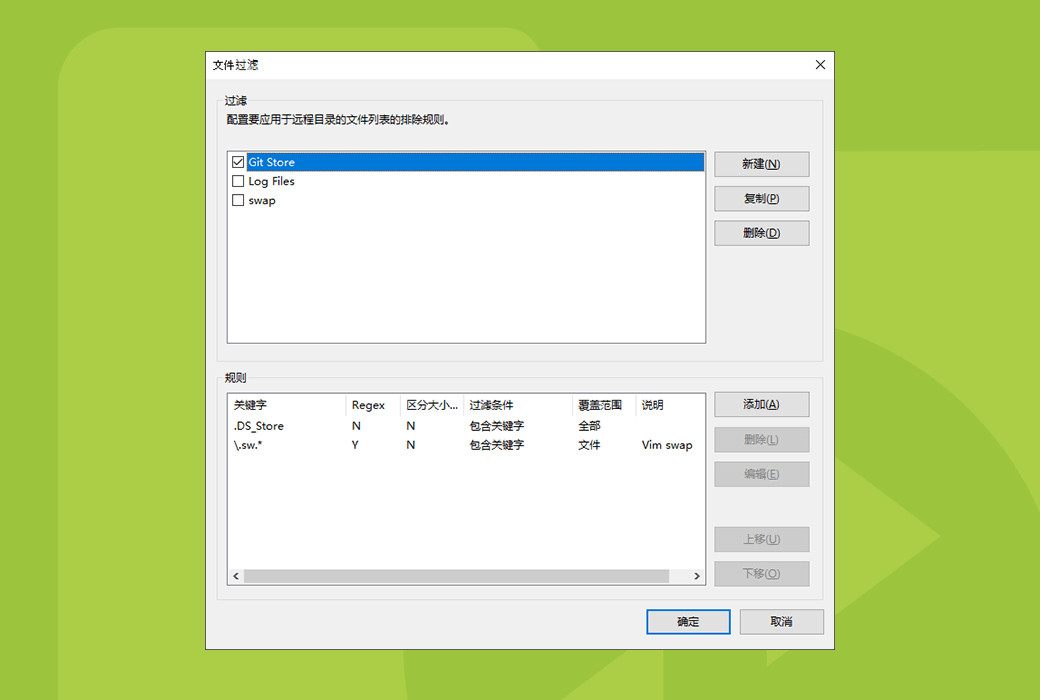Select the .DS_Store rule row
This screenshot has width=1040, height=700.
click(x=466, y=426)
